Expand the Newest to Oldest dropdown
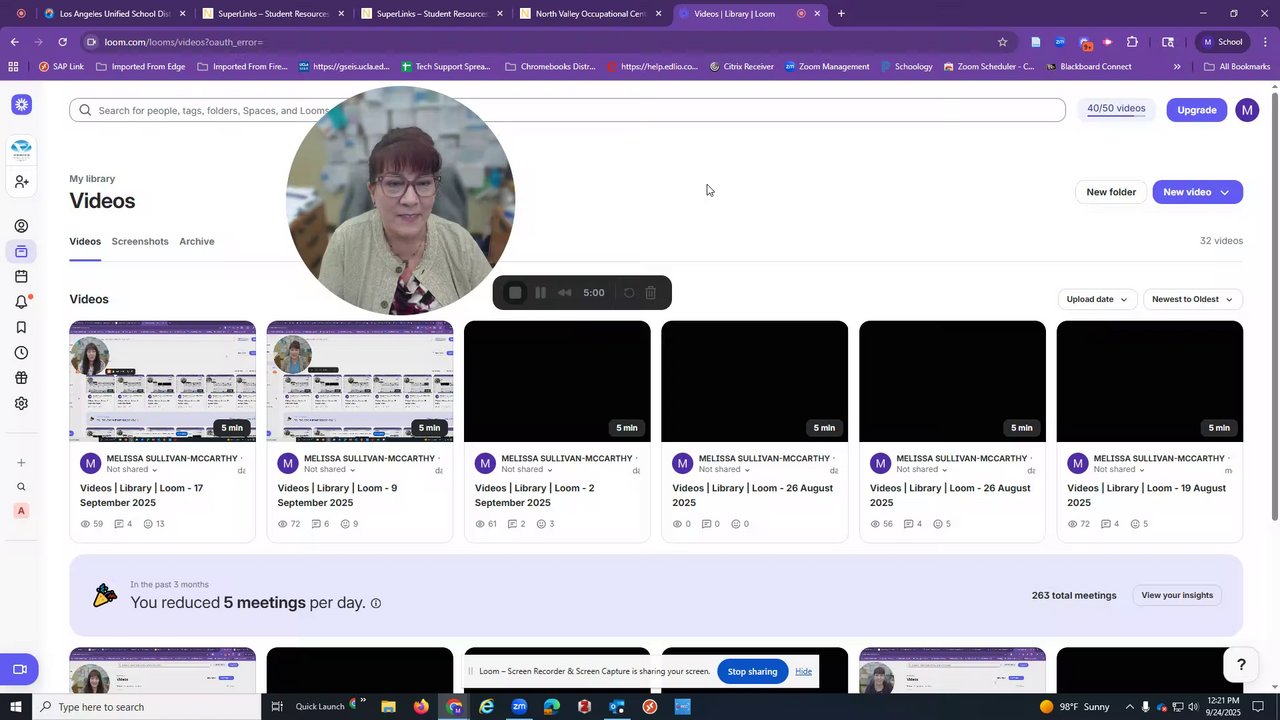Image resolution: width=1280 pixels, height=720 pixels. (1193, 299)
